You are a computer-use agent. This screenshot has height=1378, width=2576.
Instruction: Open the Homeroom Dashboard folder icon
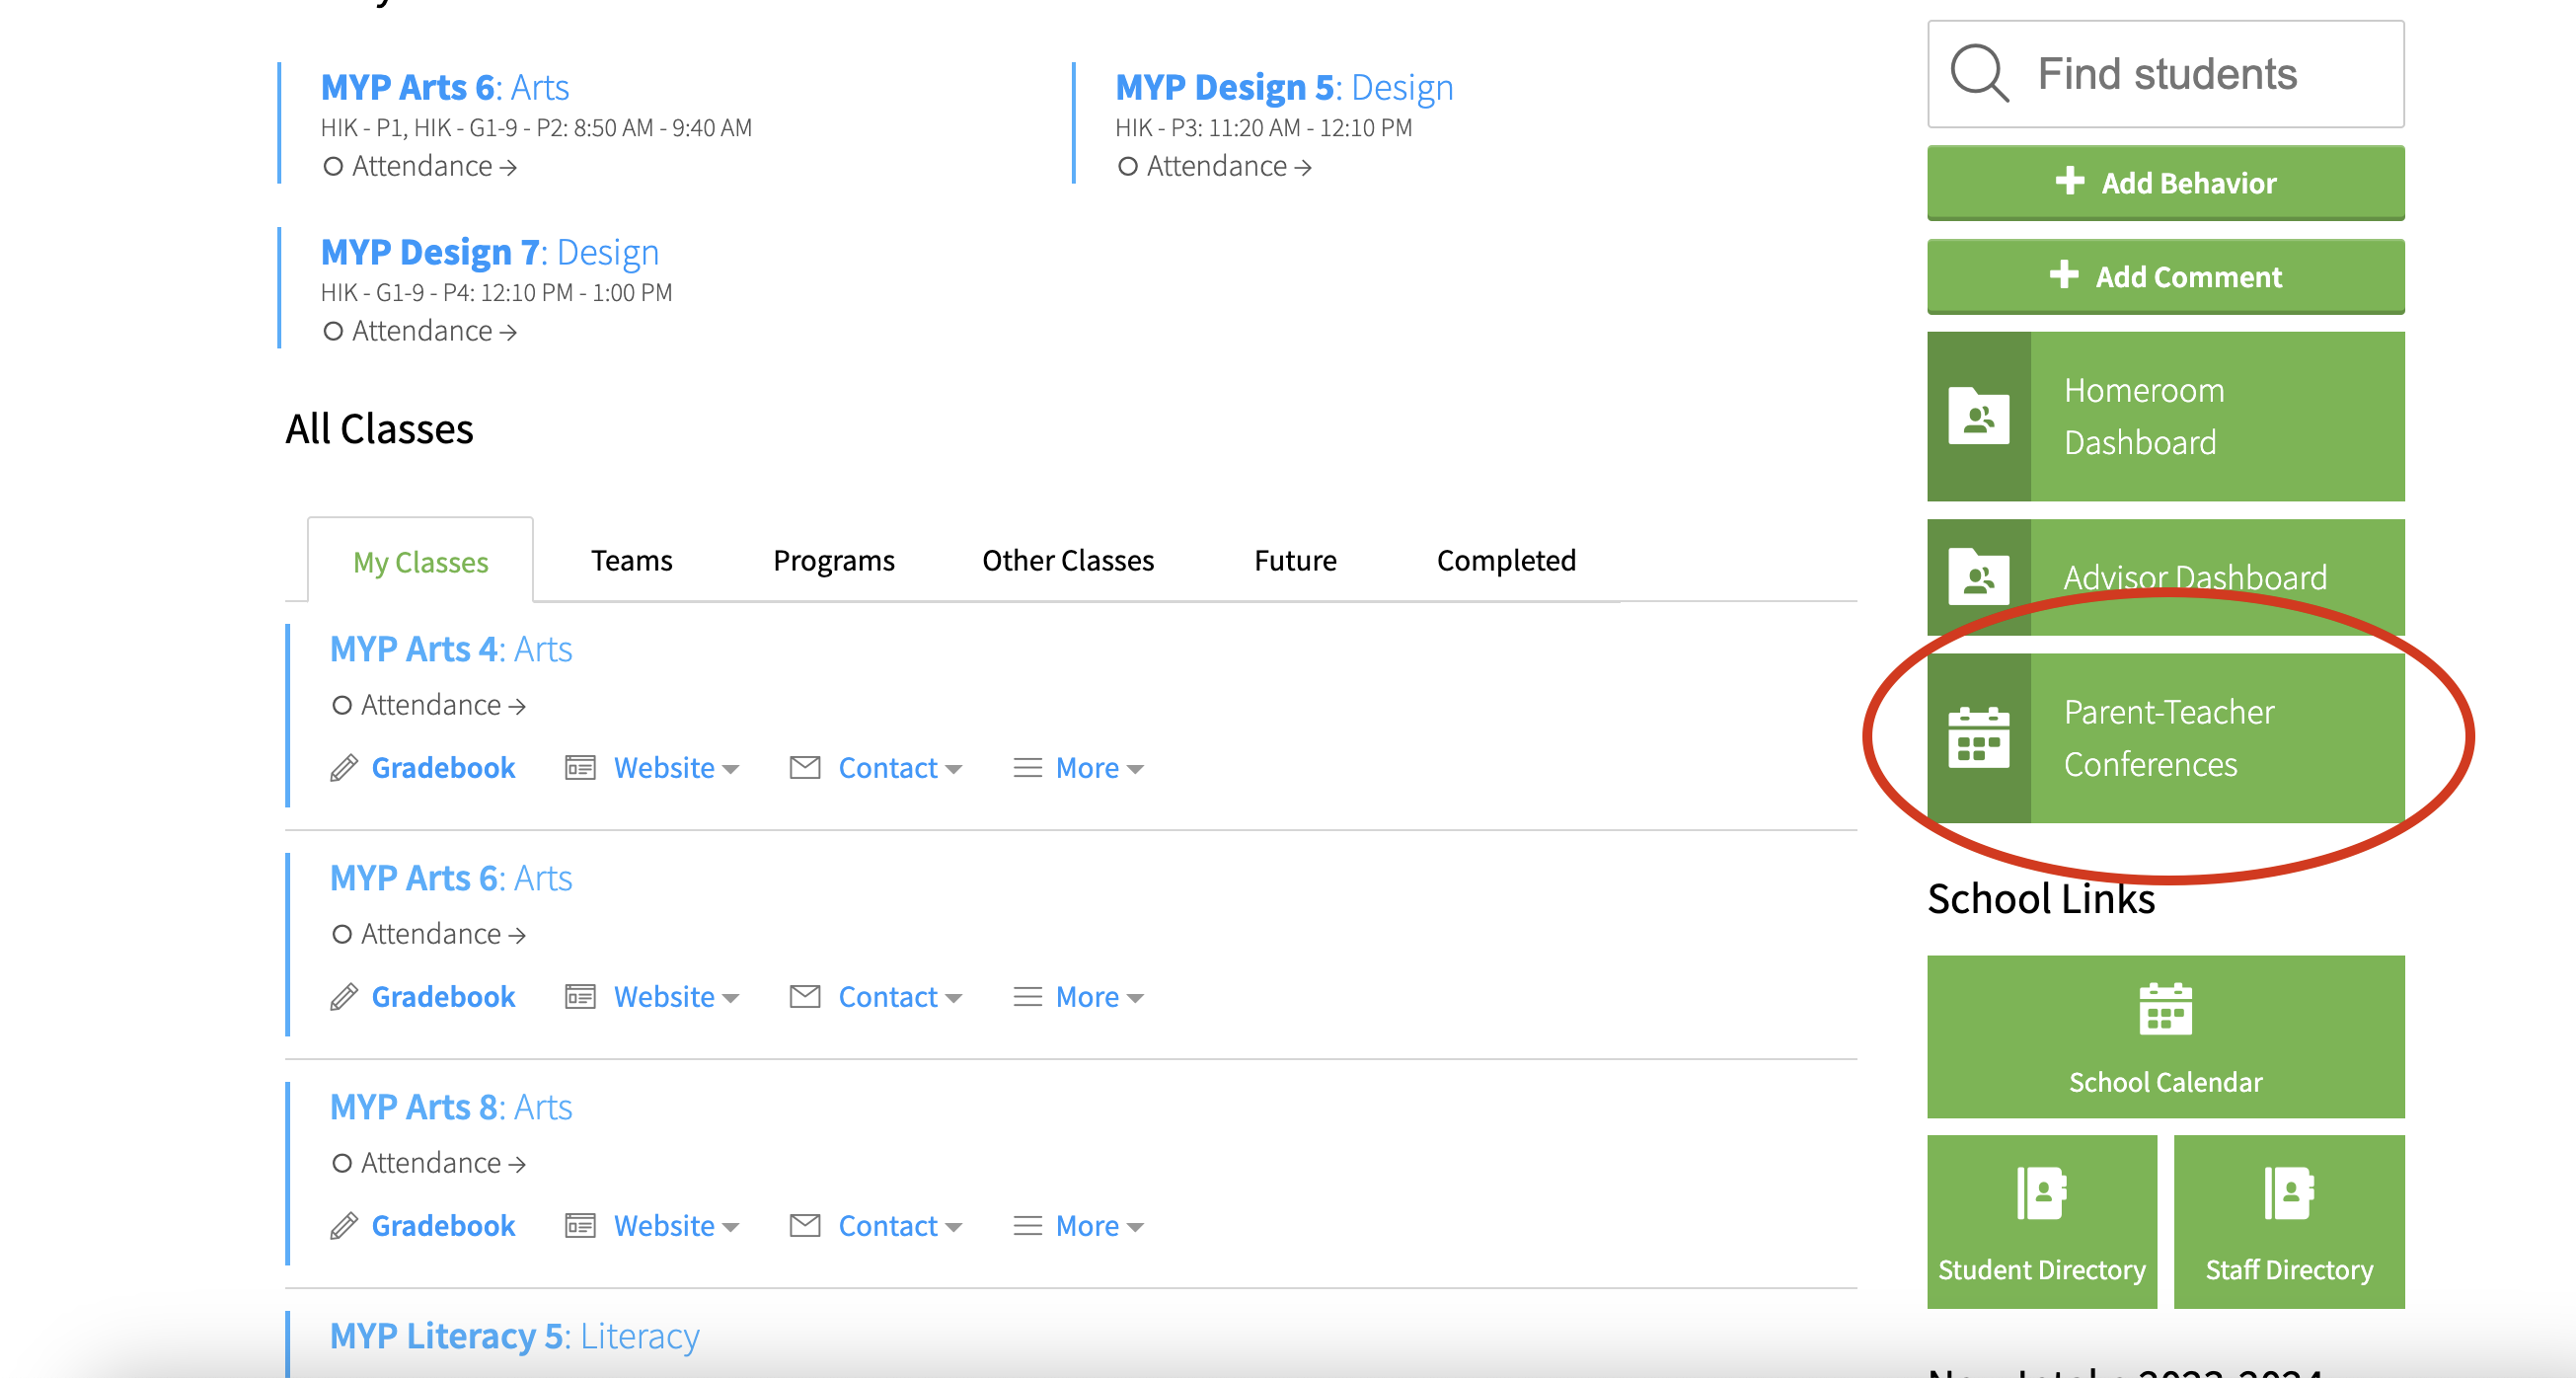coord(1979,416)
